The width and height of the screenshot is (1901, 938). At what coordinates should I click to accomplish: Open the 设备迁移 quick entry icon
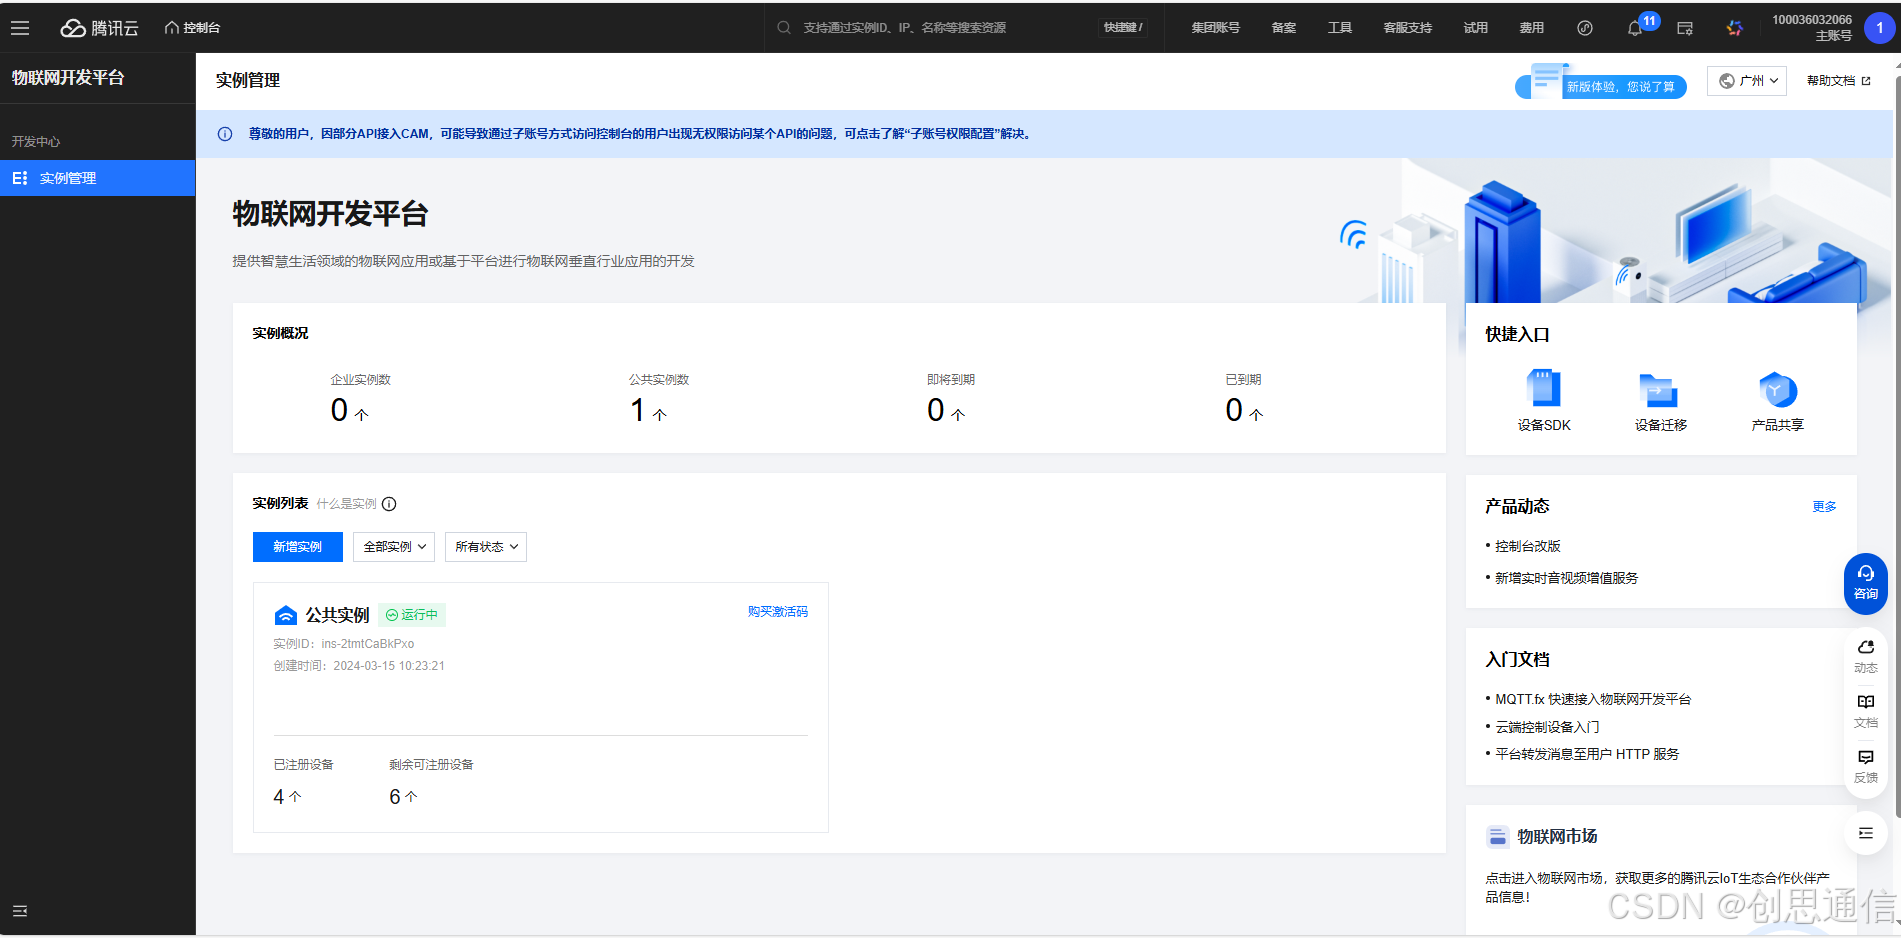click(1659, 389)
